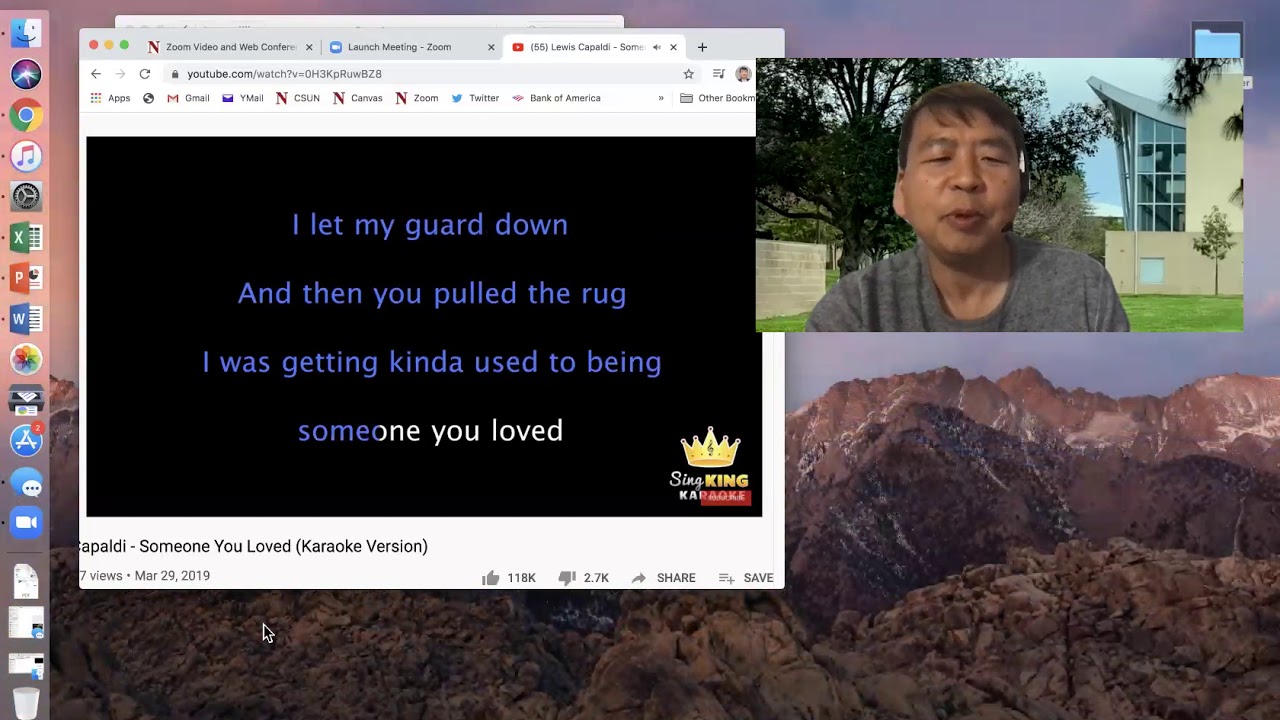
Task: Expand hidden bookmarks with the chevron
Action: pos(661,98)
